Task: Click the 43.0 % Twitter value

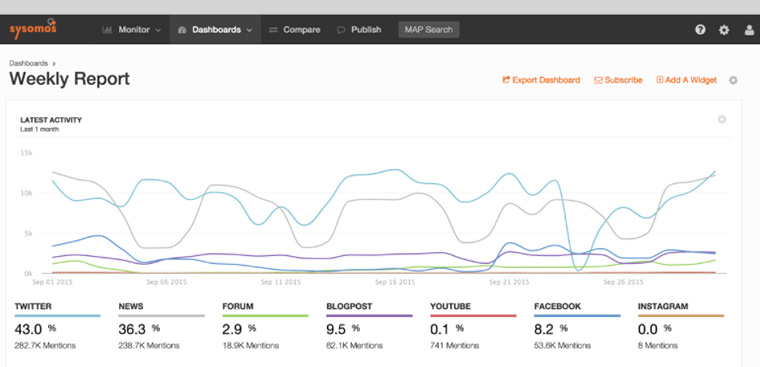Action: click(x=35, y=330)
